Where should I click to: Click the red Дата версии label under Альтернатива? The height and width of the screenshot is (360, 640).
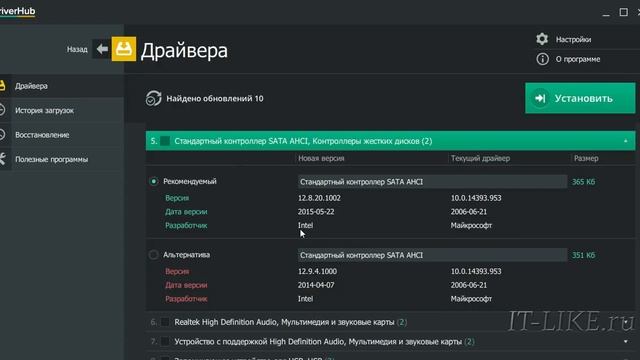[x=186, y=285]
